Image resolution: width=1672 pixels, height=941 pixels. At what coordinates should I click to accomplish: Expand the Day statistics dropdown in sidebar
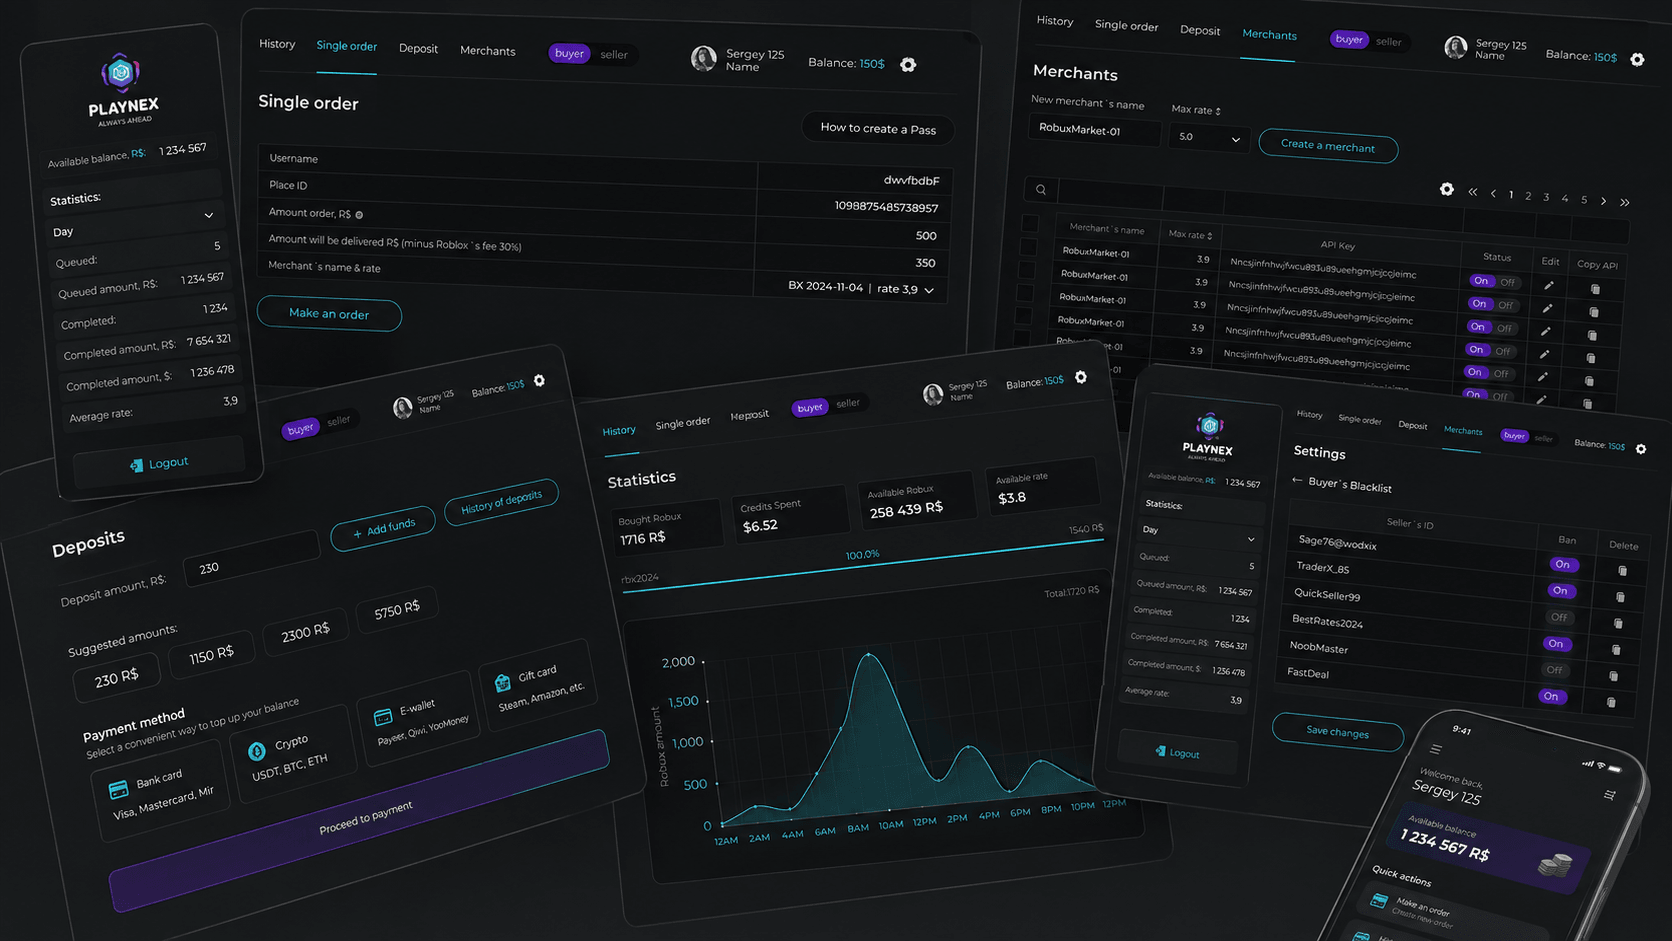point(134,225)
